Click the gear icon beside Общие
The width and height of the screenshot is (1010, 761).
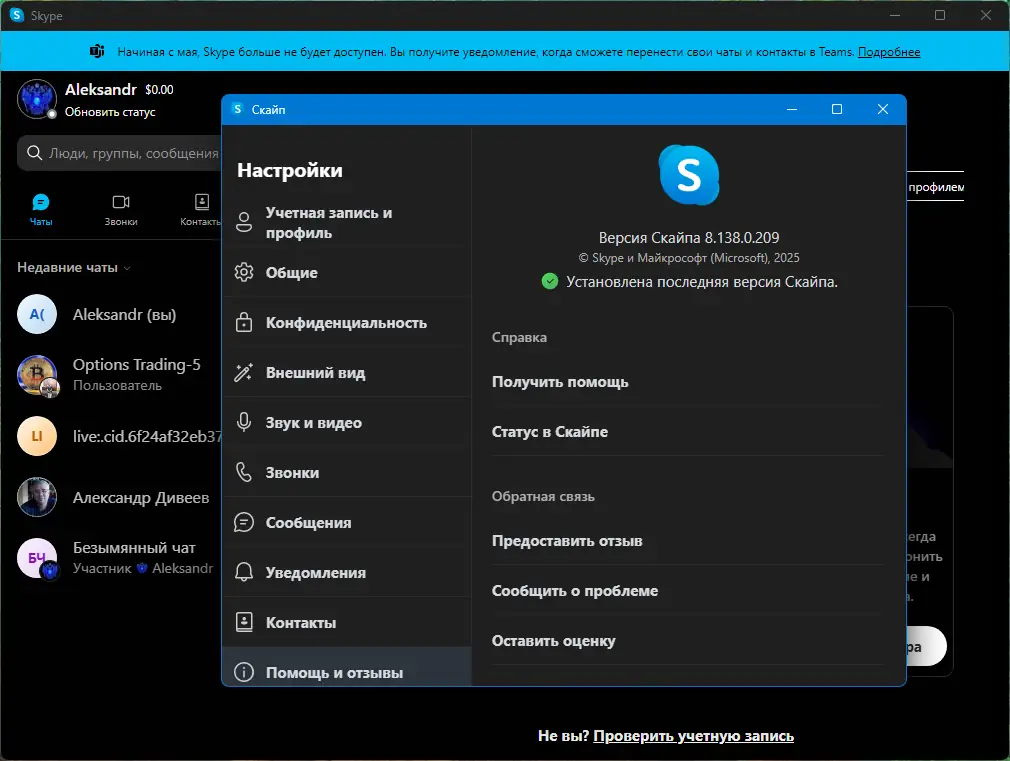244,273
